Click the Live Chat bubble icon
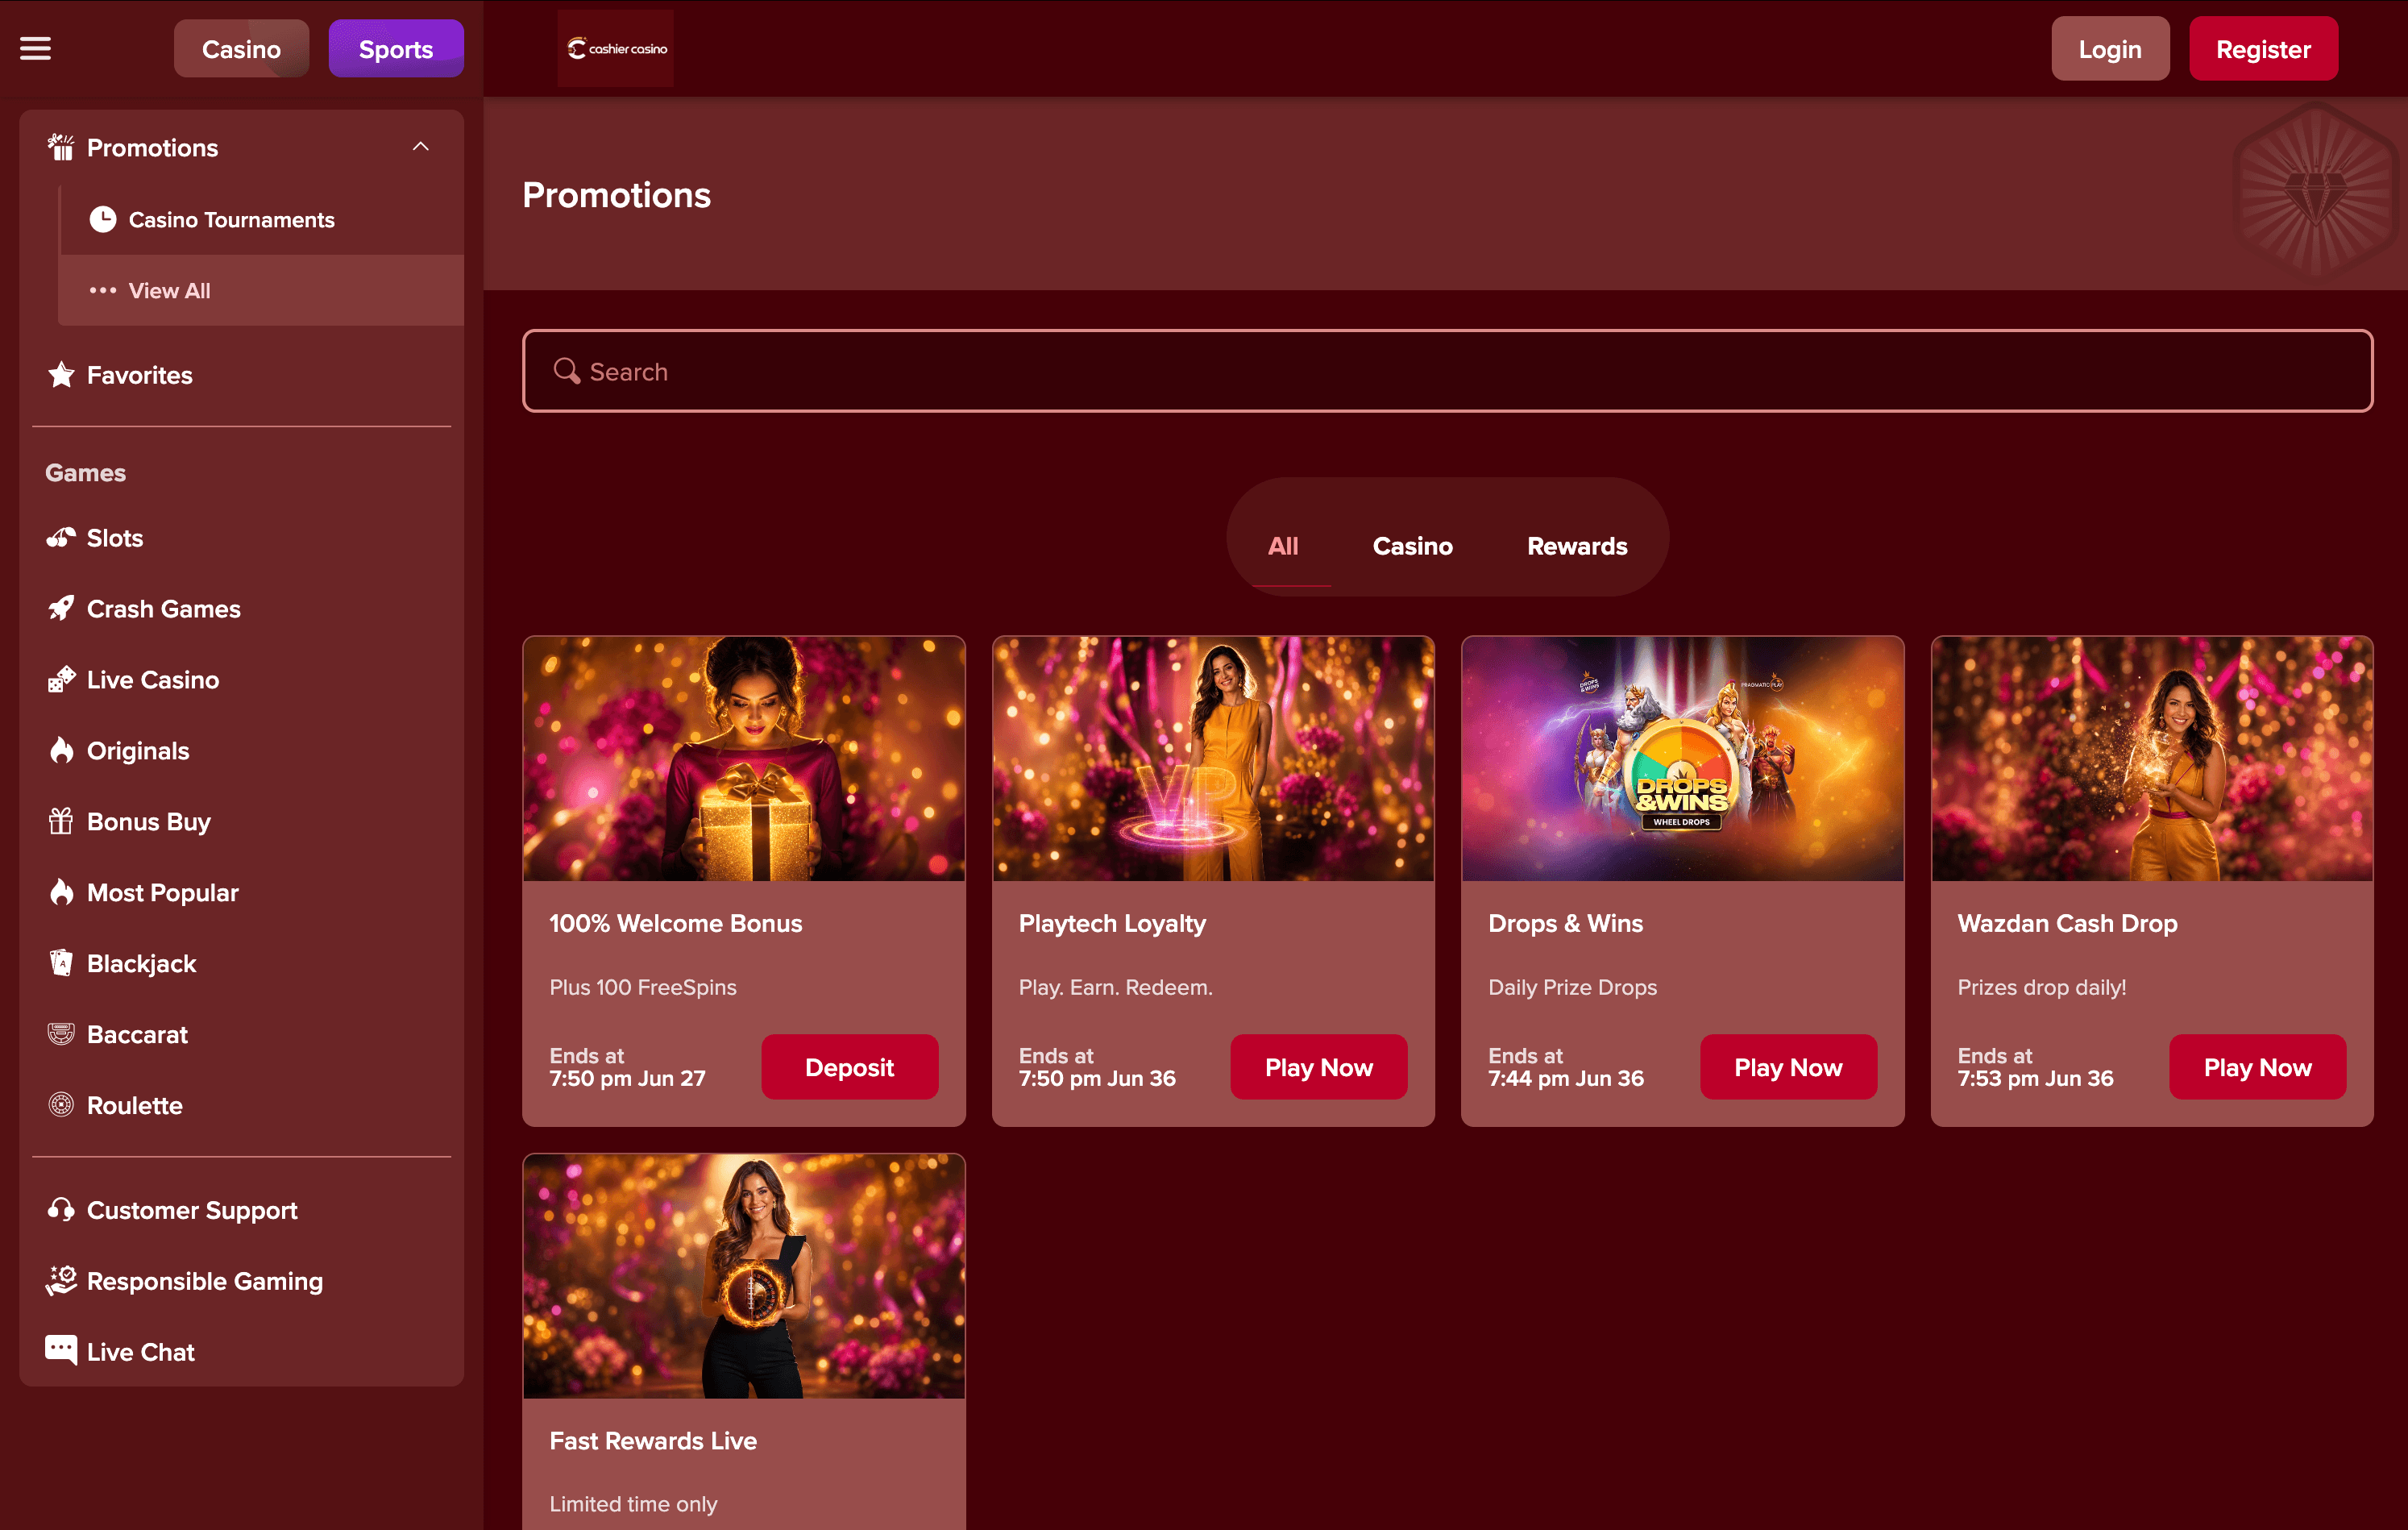Screen dimensions: 2408x1530 pos(61,1350)
